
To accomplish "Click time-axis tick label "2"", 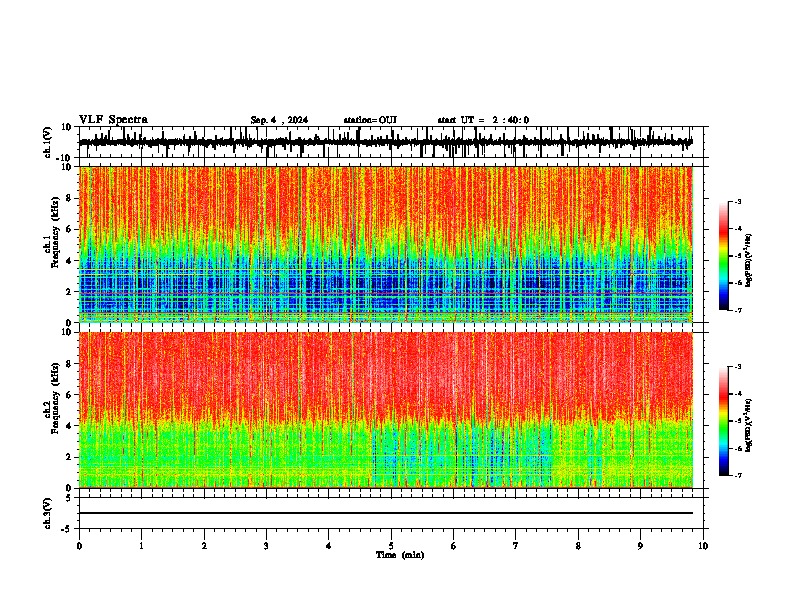I will pos(204,546).
